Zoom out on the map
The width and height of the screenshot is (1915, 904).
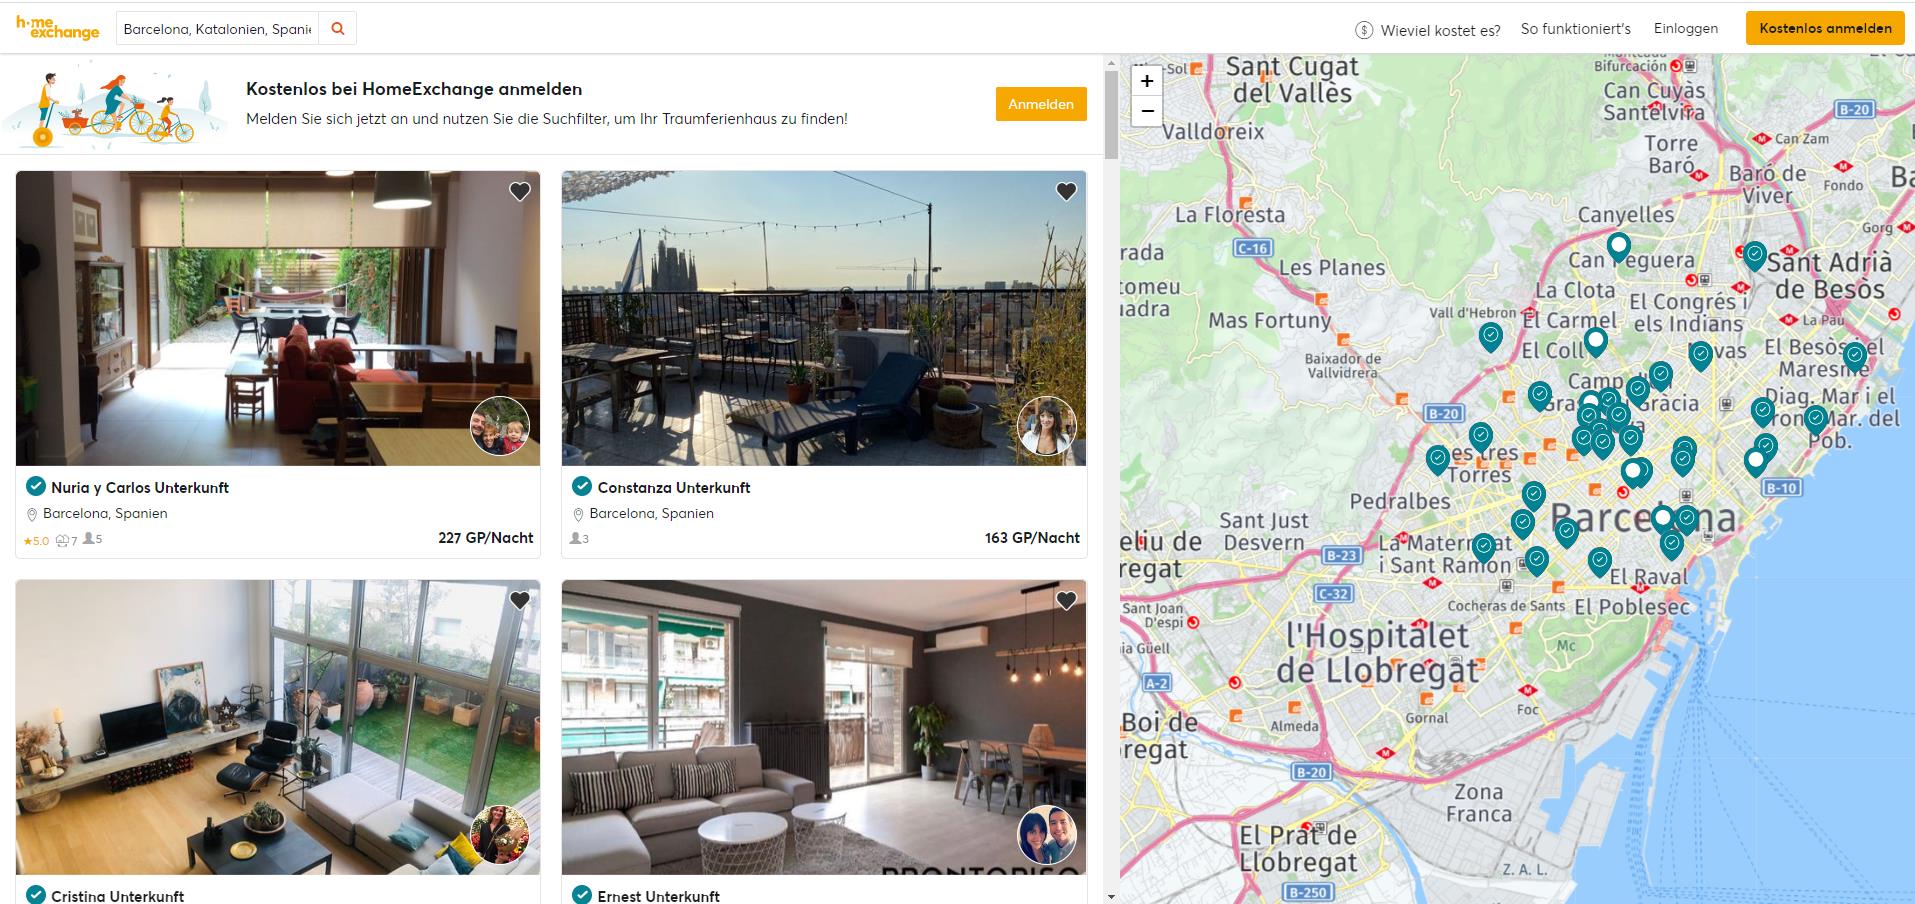(x=1147, y=111)
